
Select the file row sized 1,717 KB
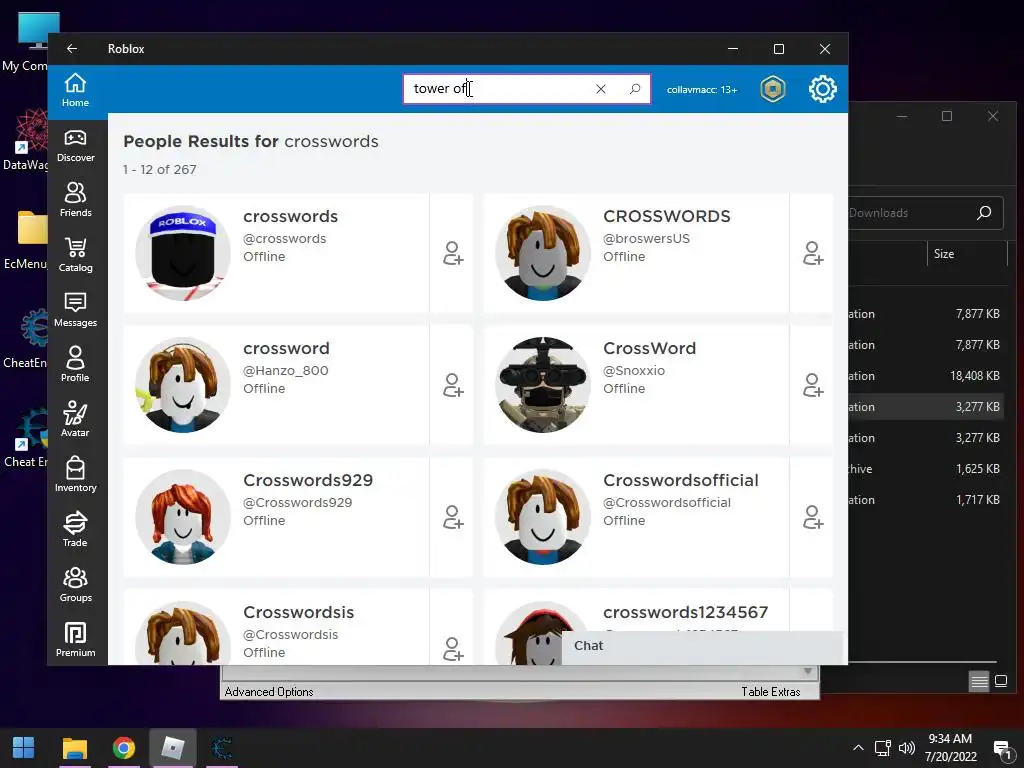(x=927, y=500)
